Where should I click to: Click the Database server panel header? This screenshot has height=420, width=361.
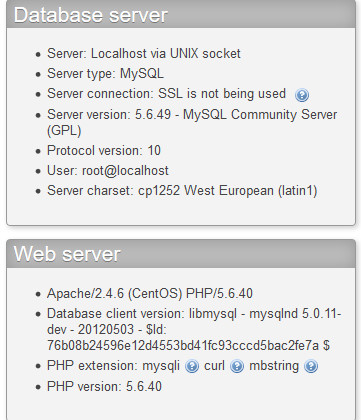click(x=181, y=15)
